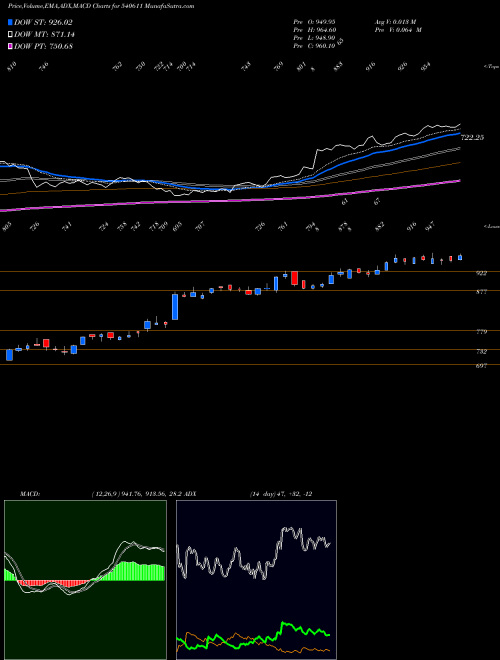Image resolution: width=500 pixels, height=660 pixels.
Task: Click the blue DOW ST legend swatch
Action: pyautogui.click(x=11, y=22)
